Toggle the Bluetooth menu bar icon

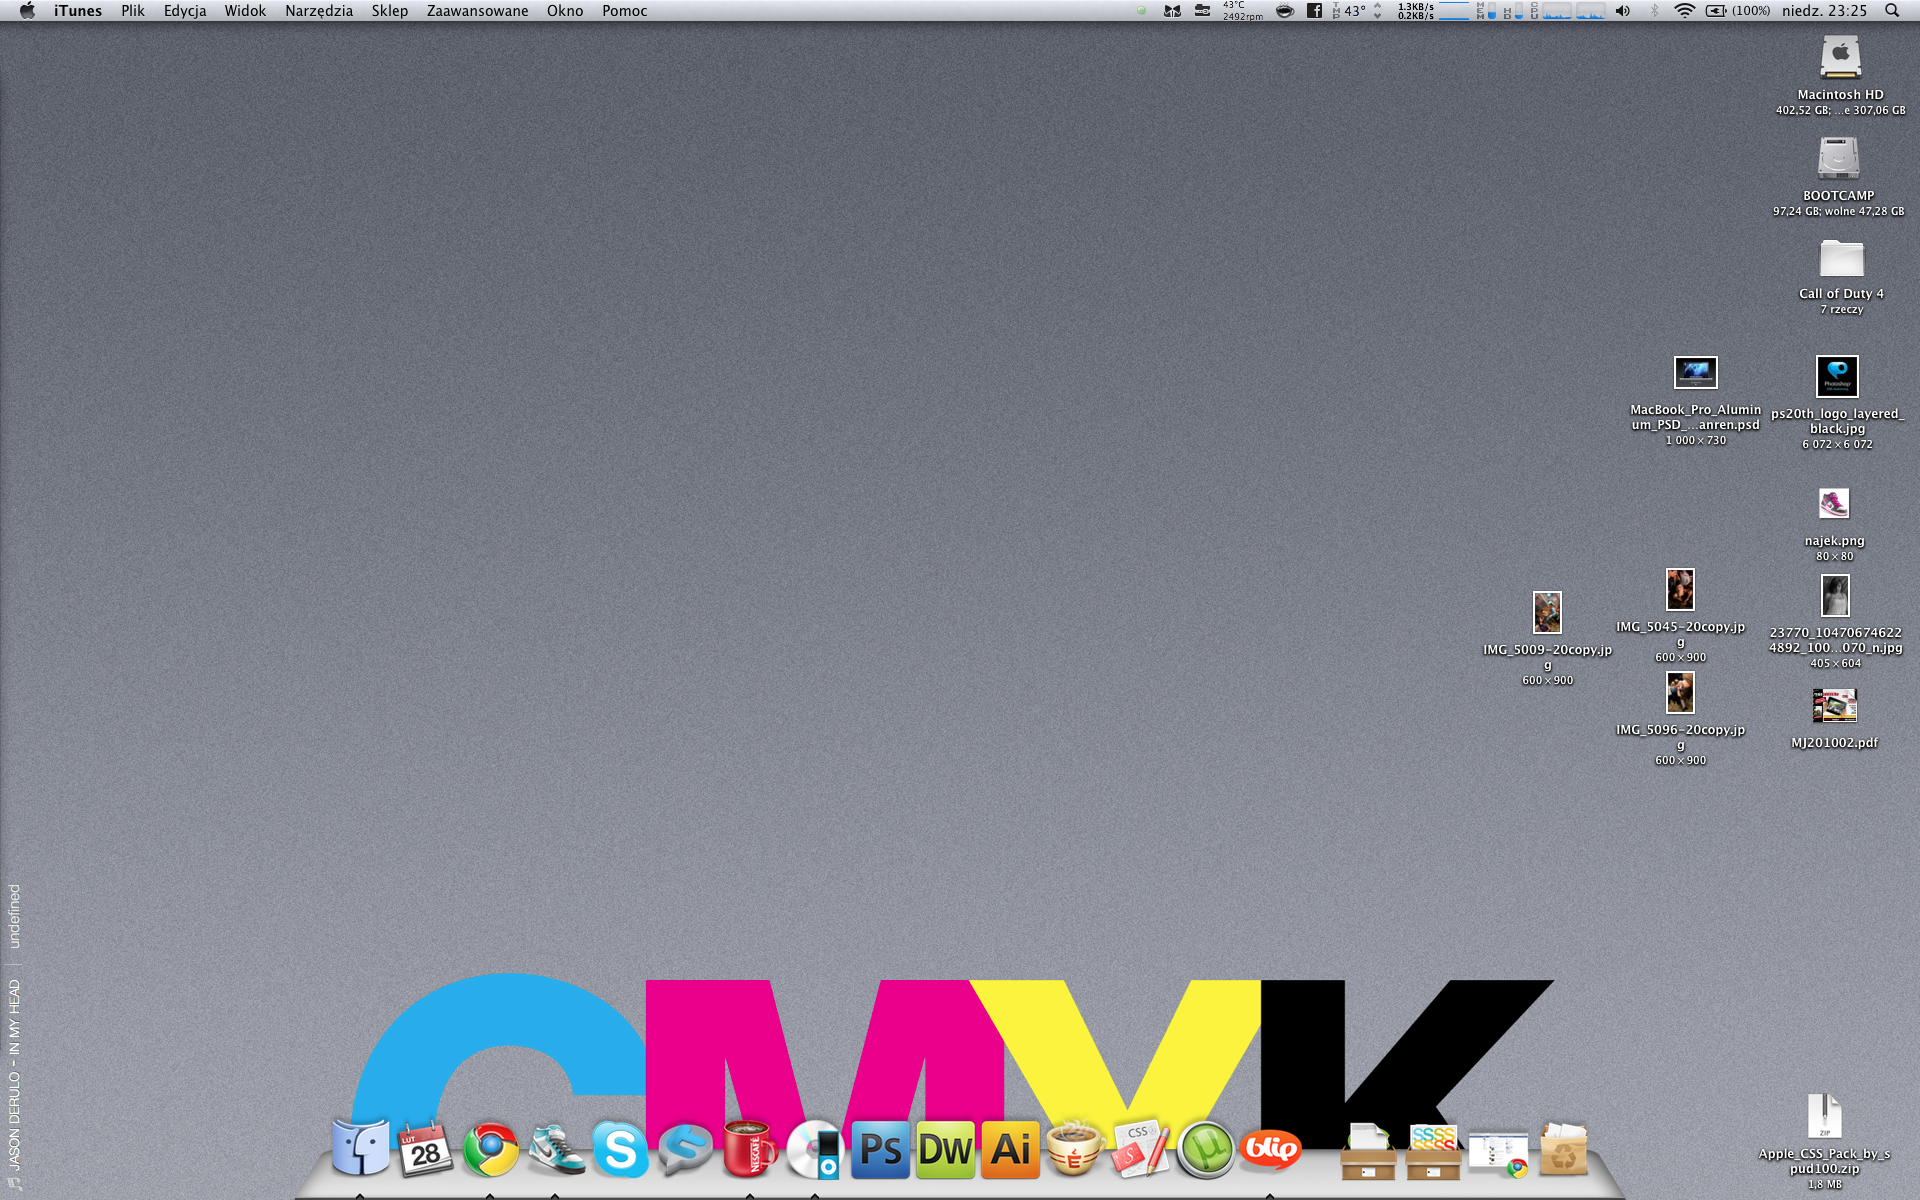[1654, 11]
